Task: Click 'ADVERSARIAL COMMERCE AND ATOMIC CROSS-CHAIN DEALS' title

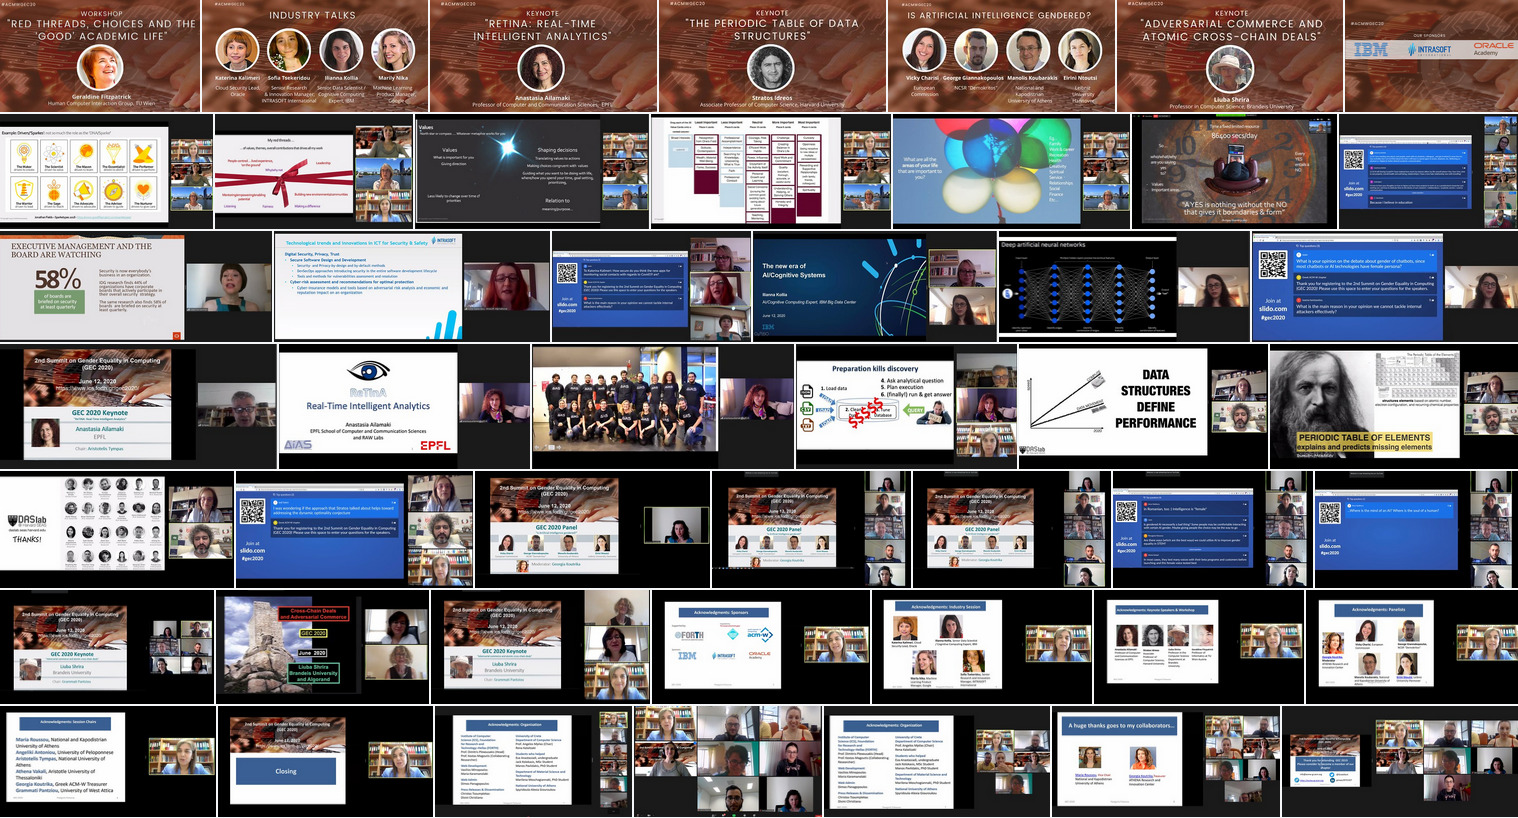Action: click(1232, 30)
